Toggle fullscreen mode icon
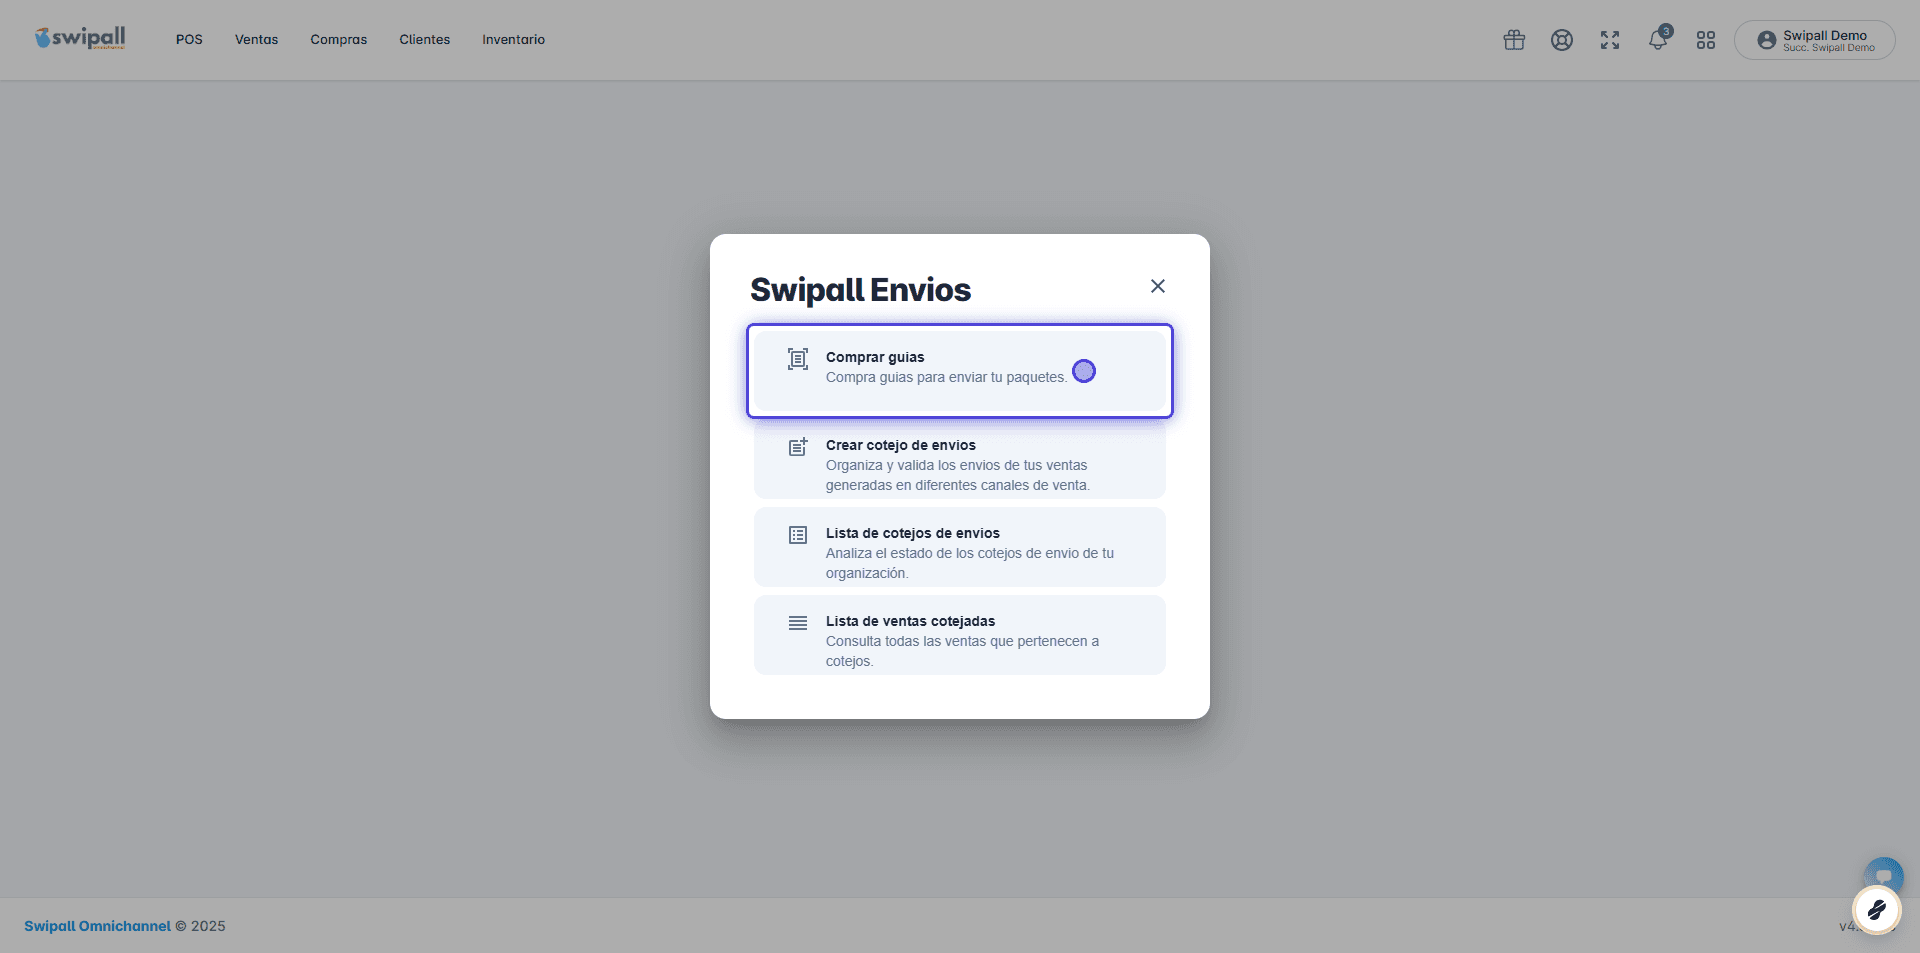 point(1610,40)
